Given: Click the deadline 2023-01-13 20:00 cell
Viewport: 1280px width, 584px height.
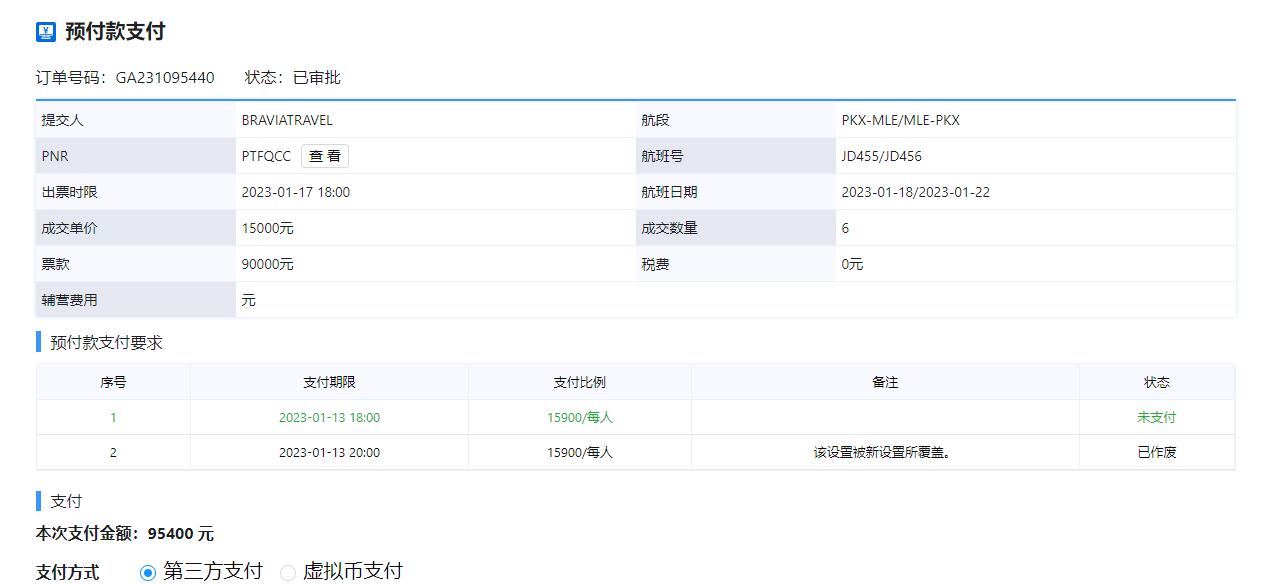Looking at the screenshot, I should tap(329, 452).
